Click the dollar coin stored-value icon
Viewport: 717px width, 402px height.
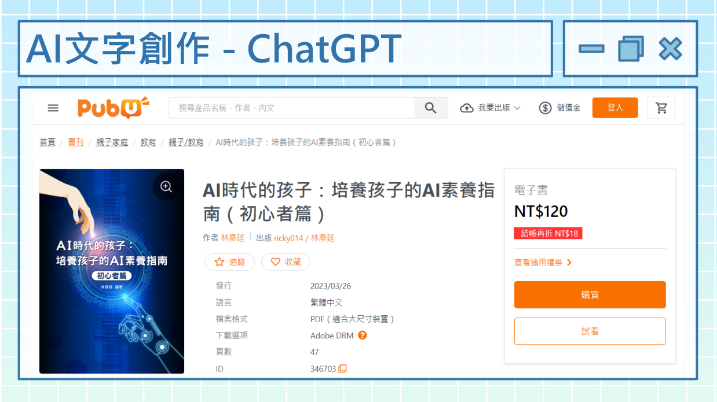pos(545,108)
